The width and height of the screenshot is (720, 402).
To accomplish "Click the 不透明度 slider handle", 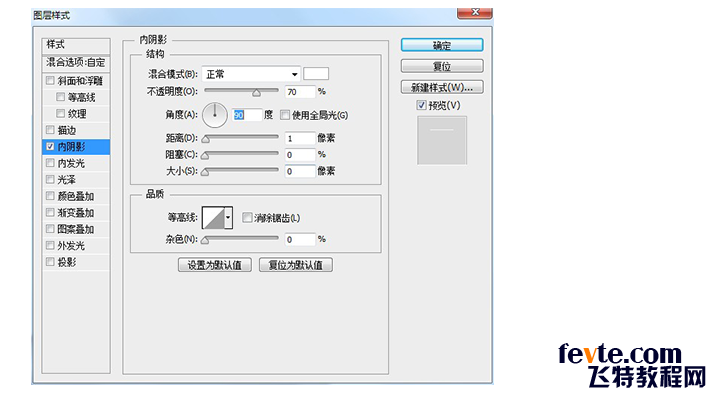I will (x=256, y=93).
